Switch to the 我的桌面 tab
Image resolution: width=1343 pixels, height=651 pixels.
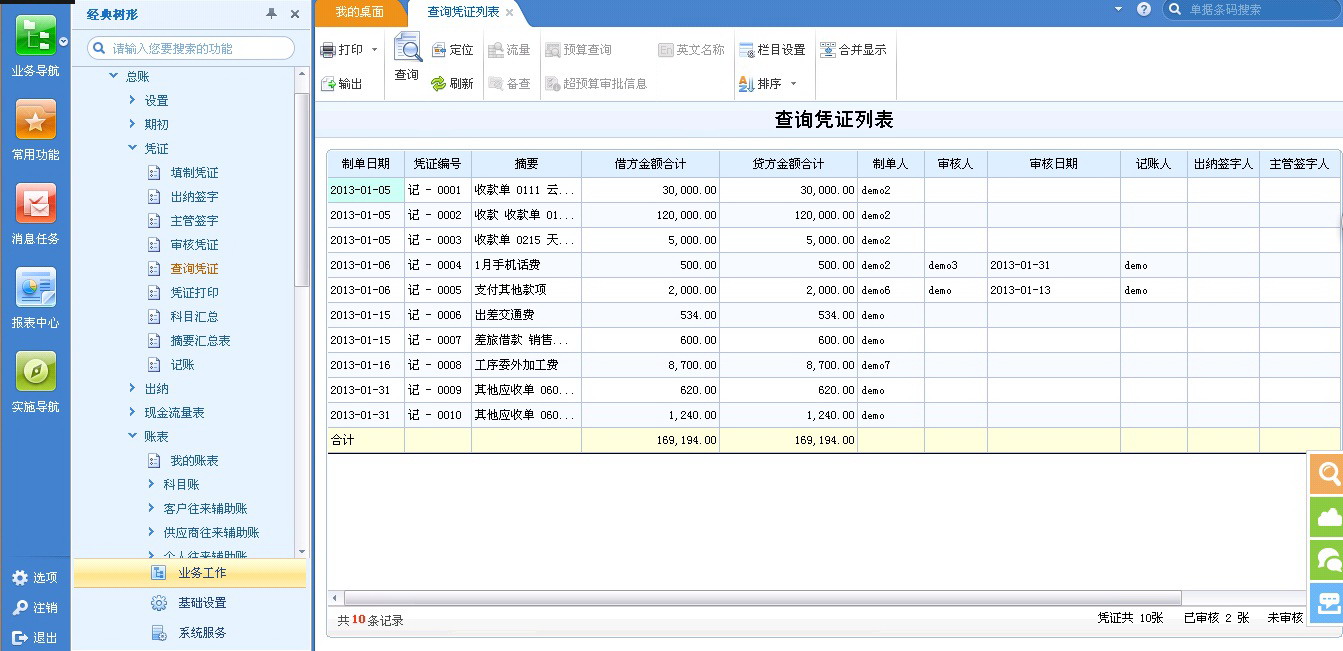(360, 12)
